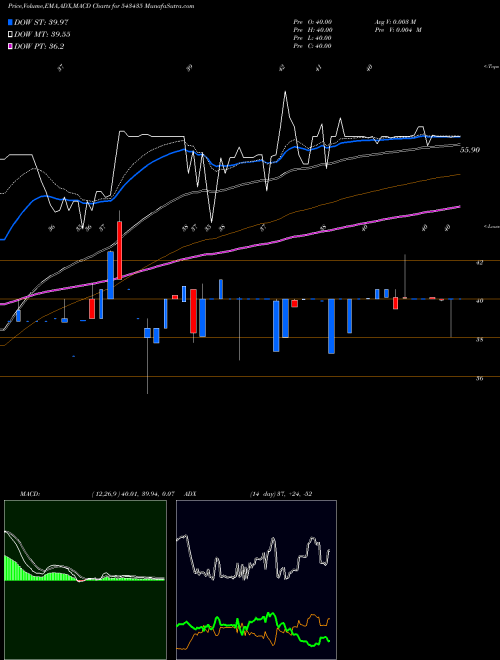Click the "<Tops" marker label
500x660 pixels.
click(x=491, y=67)
